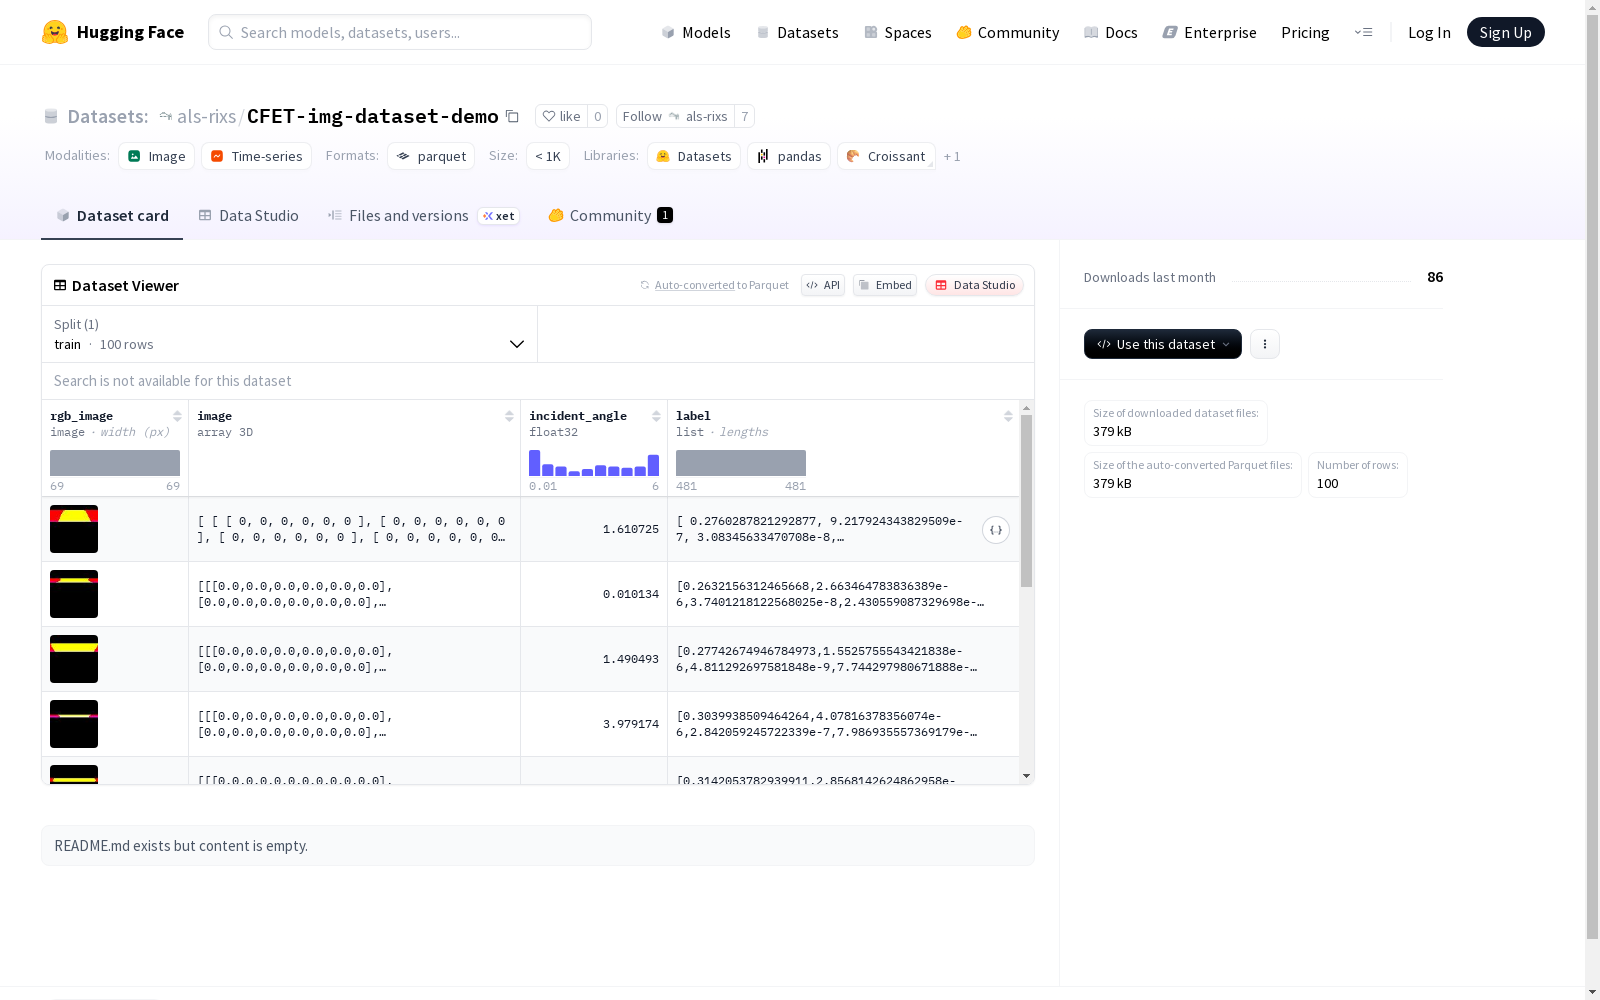Click the Time-series modality tag

pos(256,156)
